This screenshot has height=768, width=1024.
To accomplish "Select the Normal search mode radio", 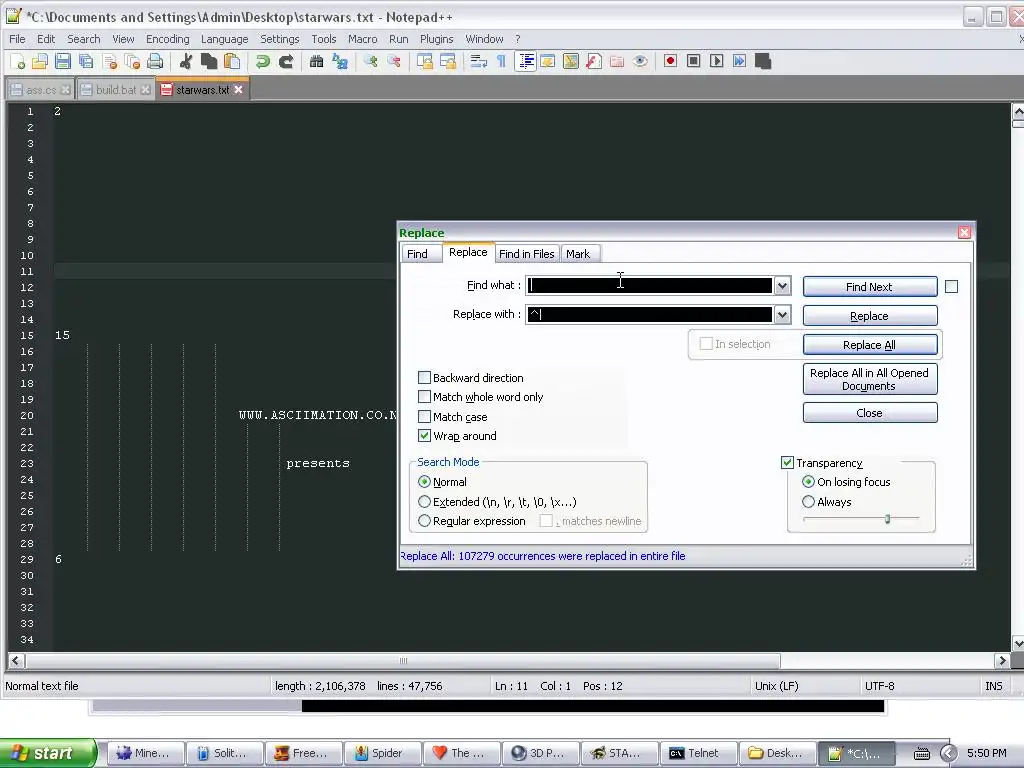I will tap(424, 482).
